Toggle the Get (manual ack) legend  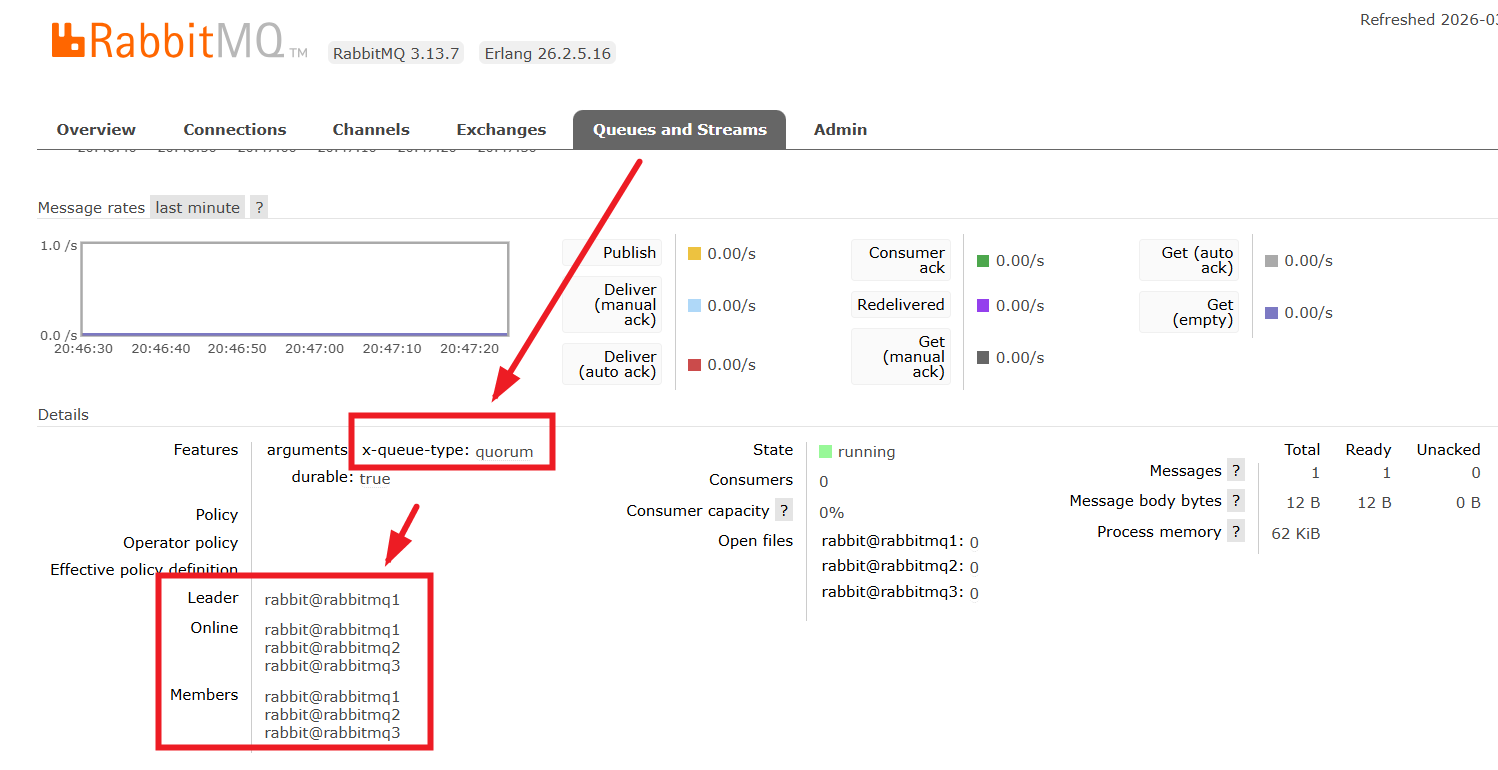[901, 357]
